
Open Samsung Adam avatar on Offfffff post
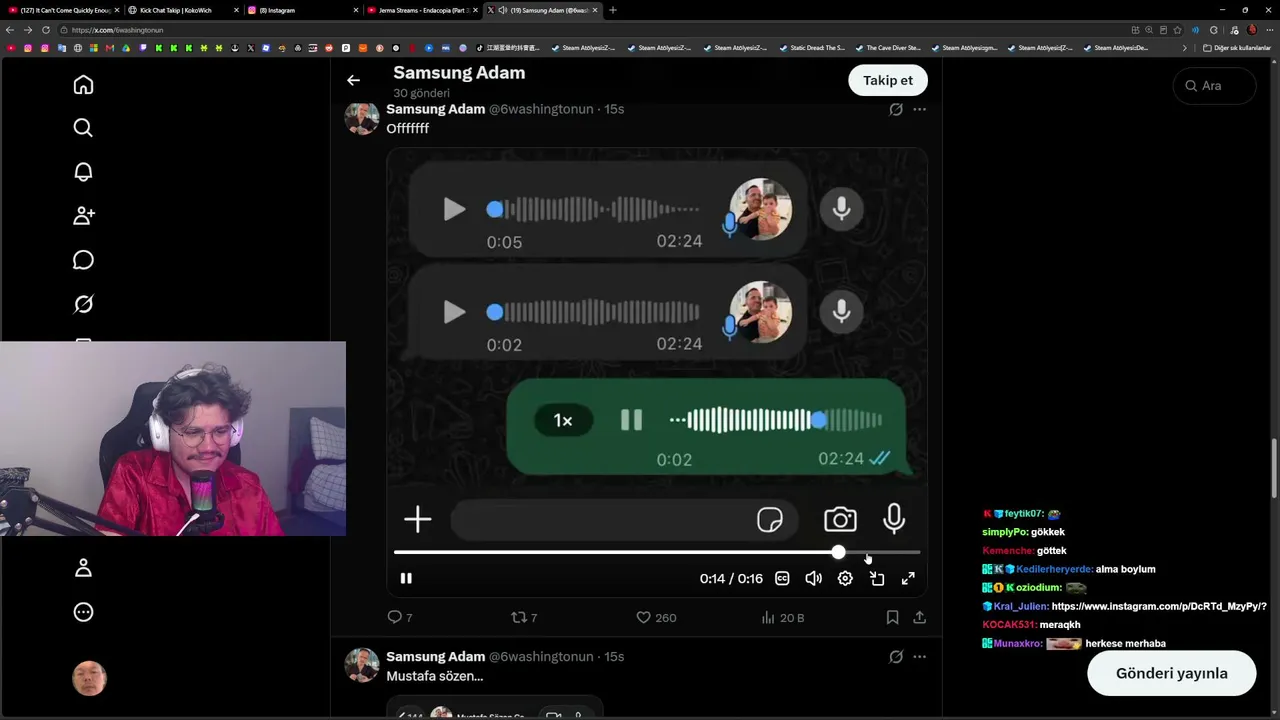tap(362, 117)
